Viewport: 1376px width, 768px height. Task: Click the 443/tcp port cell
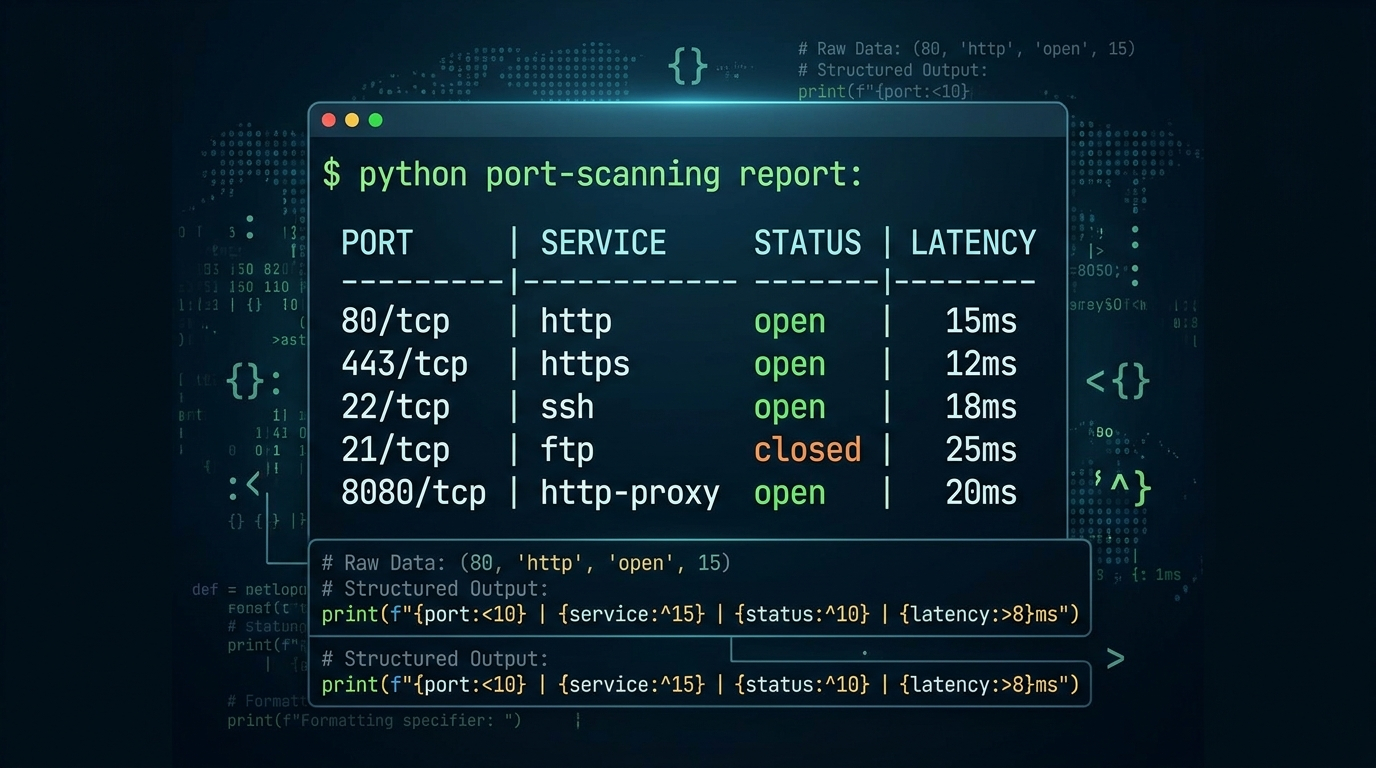click(x=404, y=364)
